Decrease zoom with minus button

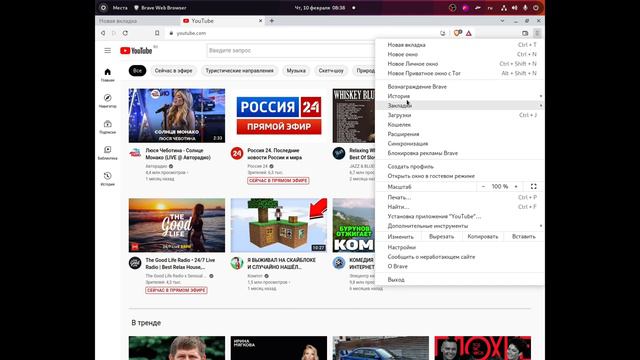(x=483, y=187)
